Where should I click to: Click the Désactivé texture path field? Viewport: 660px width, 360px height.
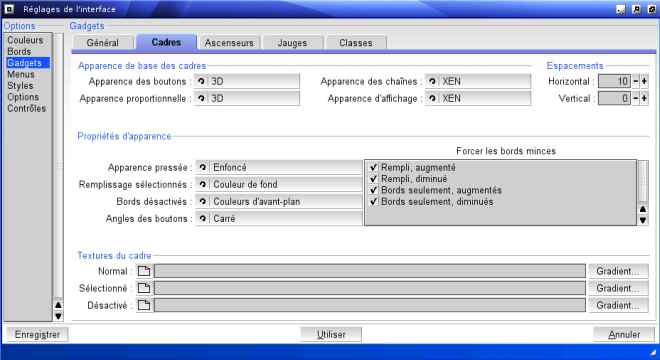point(370,305)
